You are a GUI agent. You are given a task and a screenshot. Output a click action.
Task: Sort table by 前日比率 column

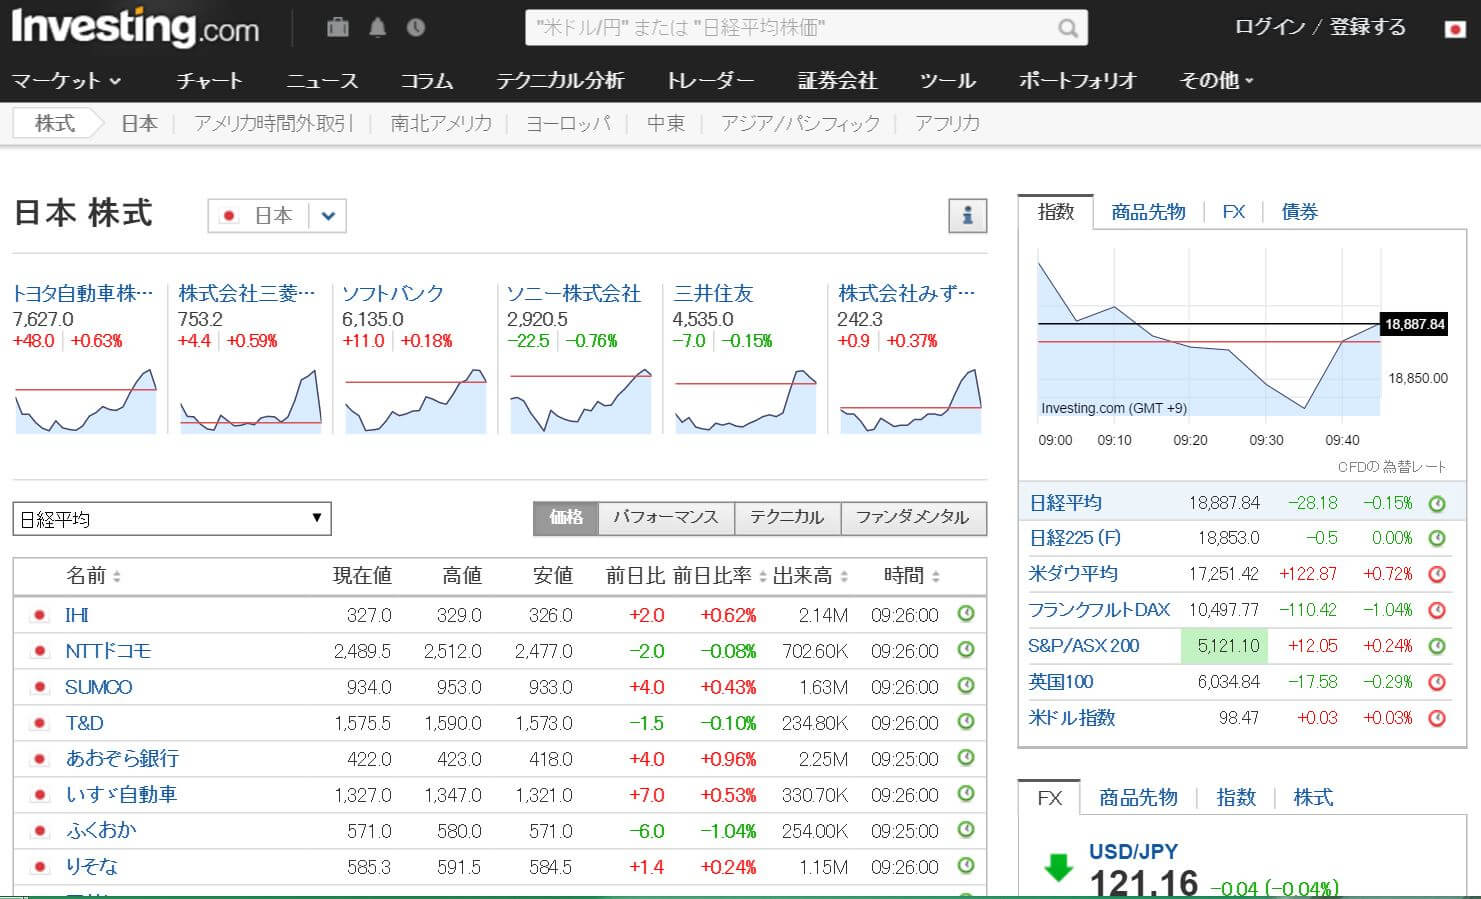[719, 576]
